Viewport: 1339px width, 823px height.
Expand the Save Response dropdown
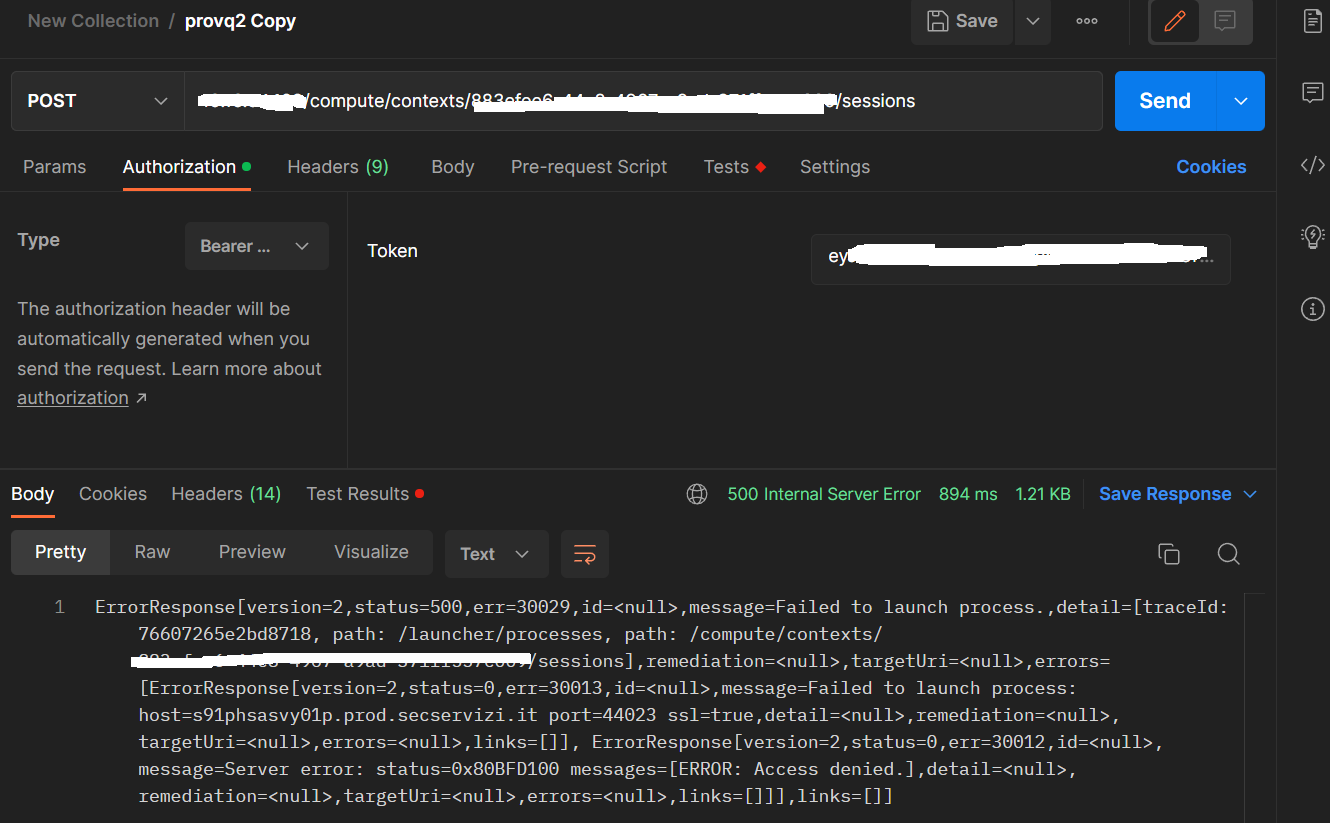1249,493
